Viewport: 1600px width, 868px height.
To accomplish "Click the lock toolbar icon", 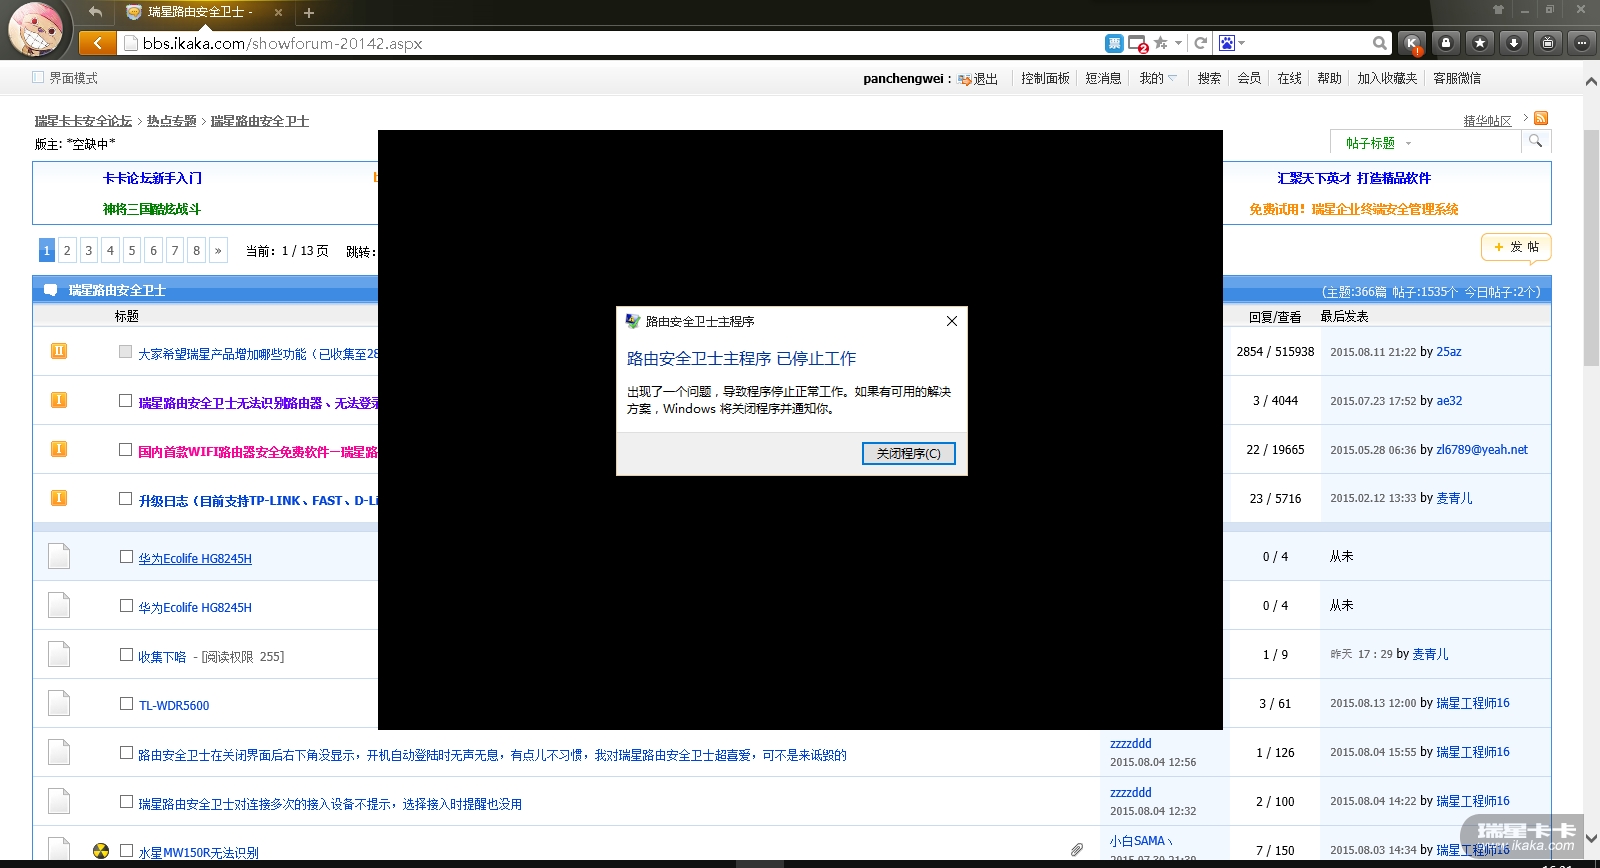I will pyautogui.click(x=1446, y=43).
